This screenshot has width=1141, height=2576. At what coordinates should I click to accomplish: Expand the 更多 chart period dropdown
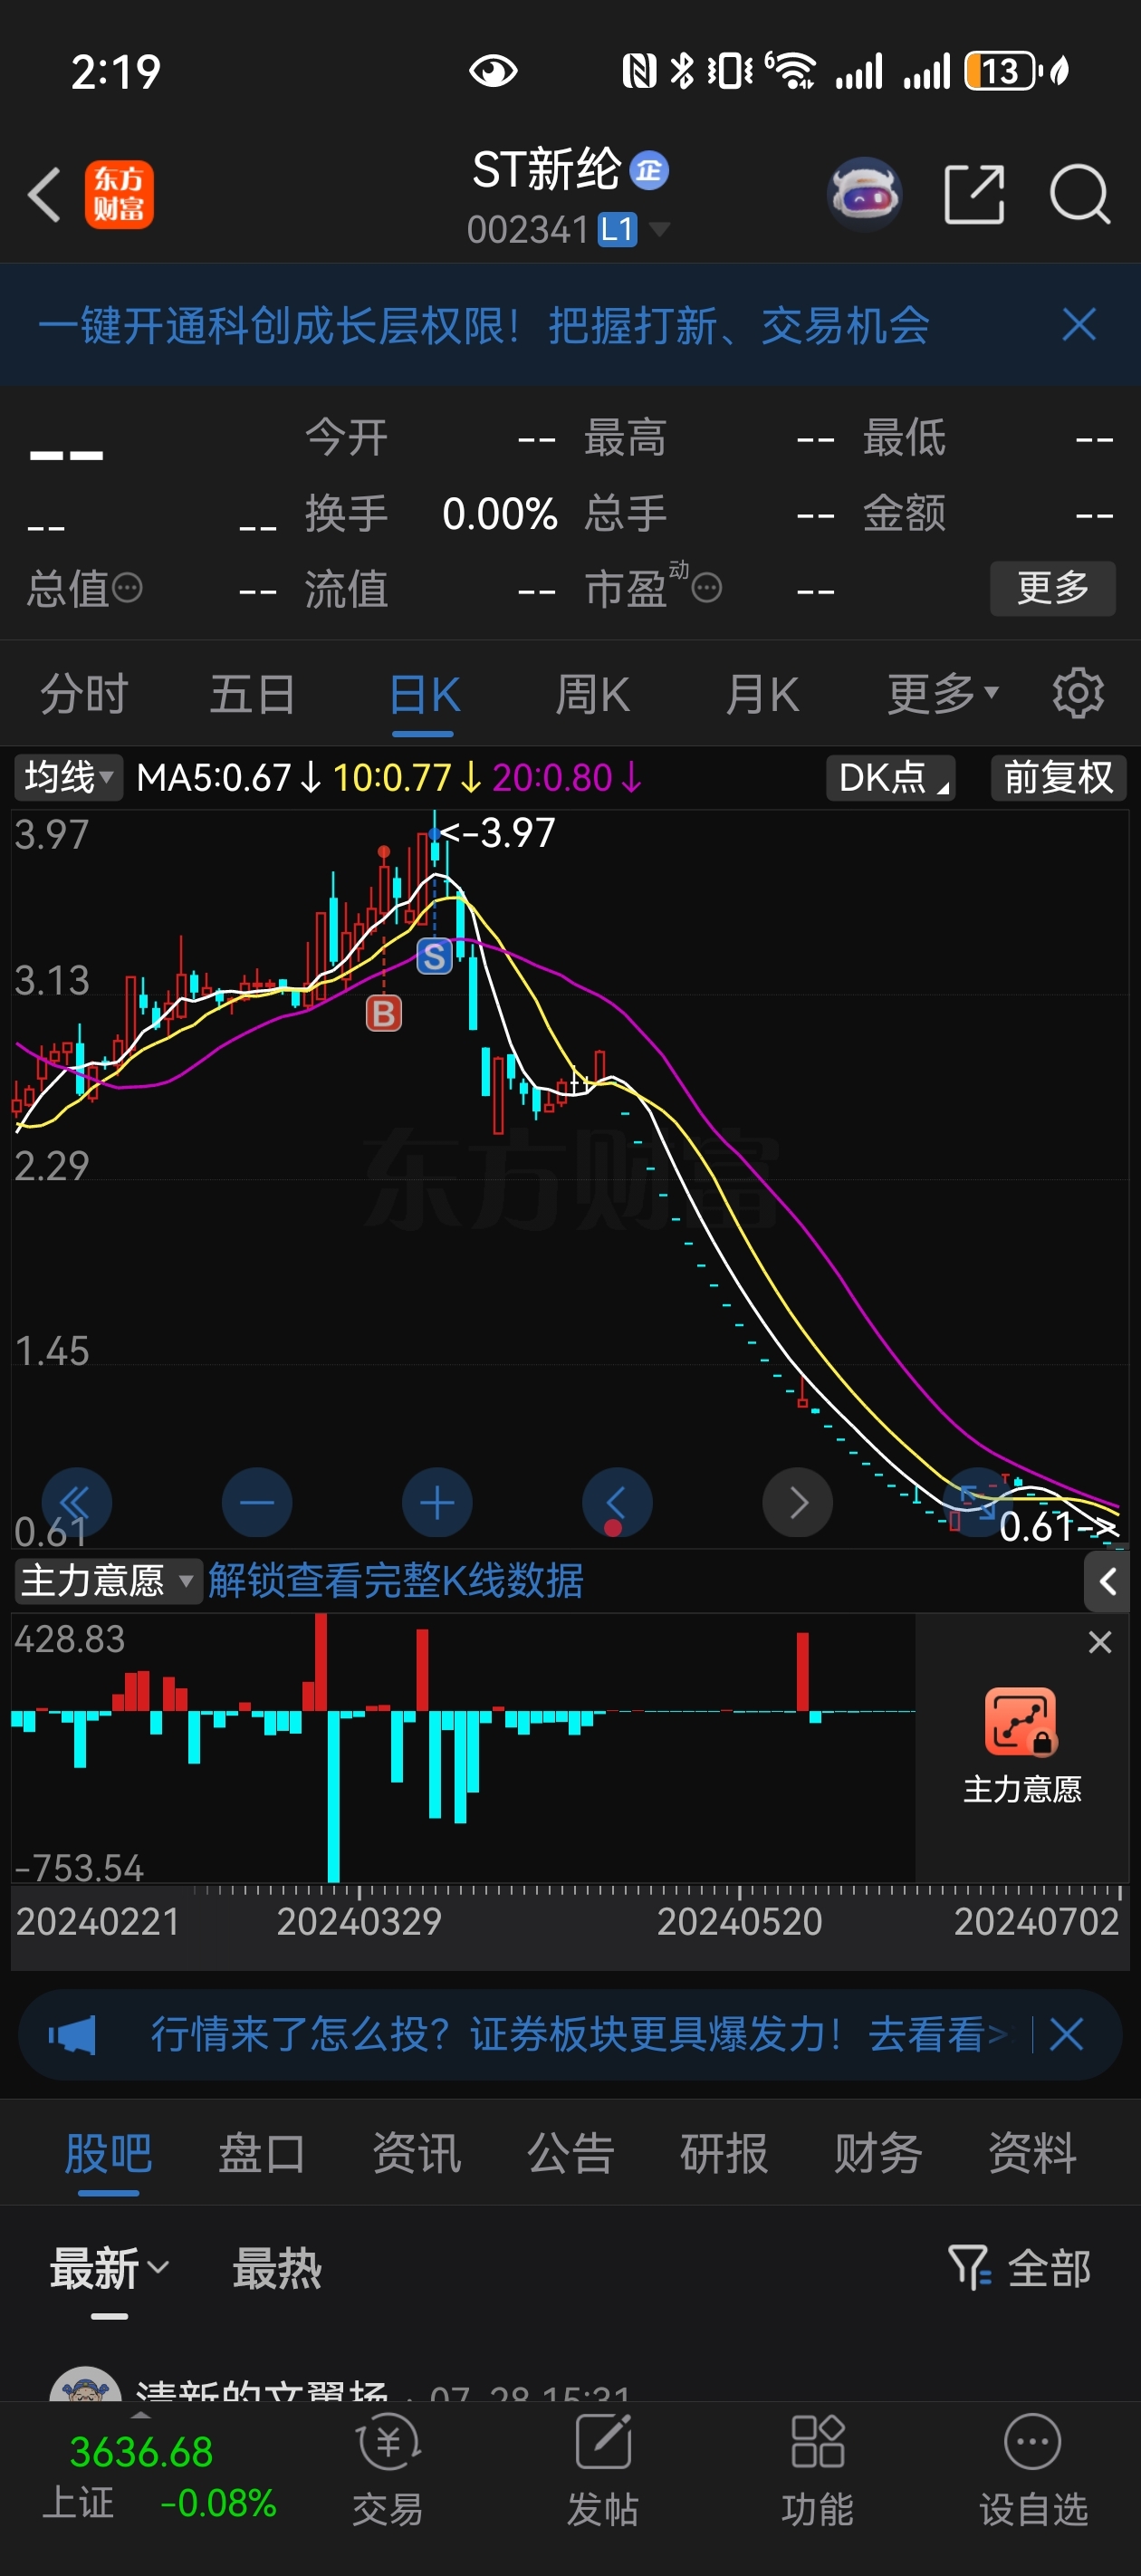[943, 694]
